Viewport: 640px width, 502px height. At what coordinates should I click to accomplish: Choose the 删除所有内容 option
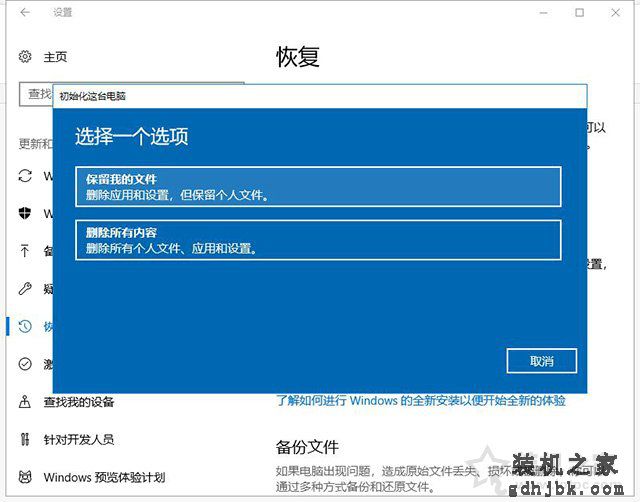pos(318,240)
